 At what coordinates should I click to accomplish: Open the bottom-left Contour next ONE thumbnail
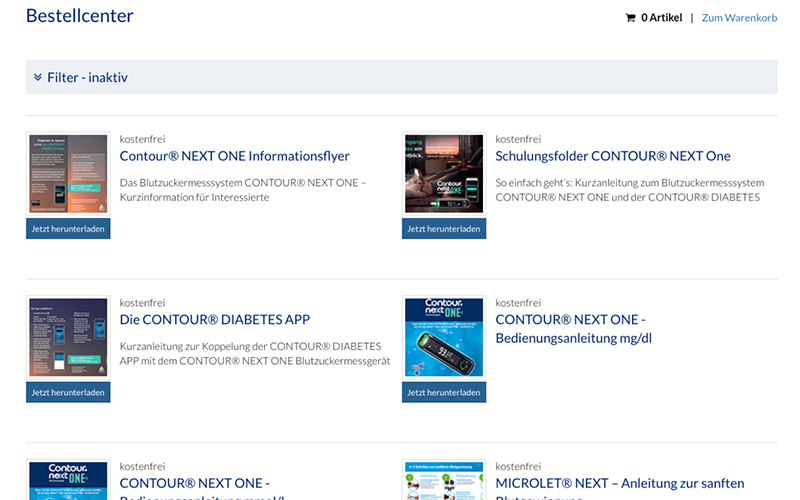(68, 481)
